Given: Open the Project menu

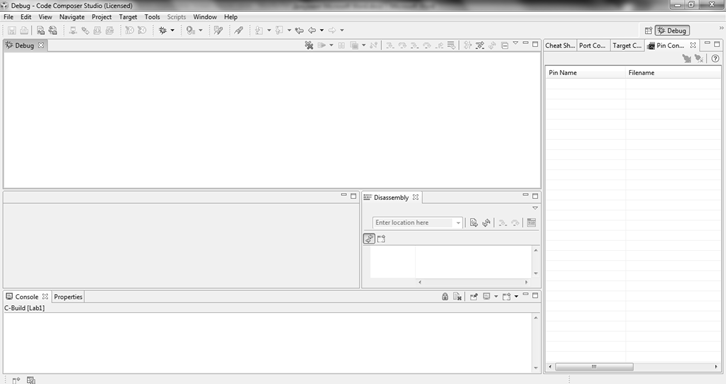Looking at the screenshot, I should coord(101,17).
